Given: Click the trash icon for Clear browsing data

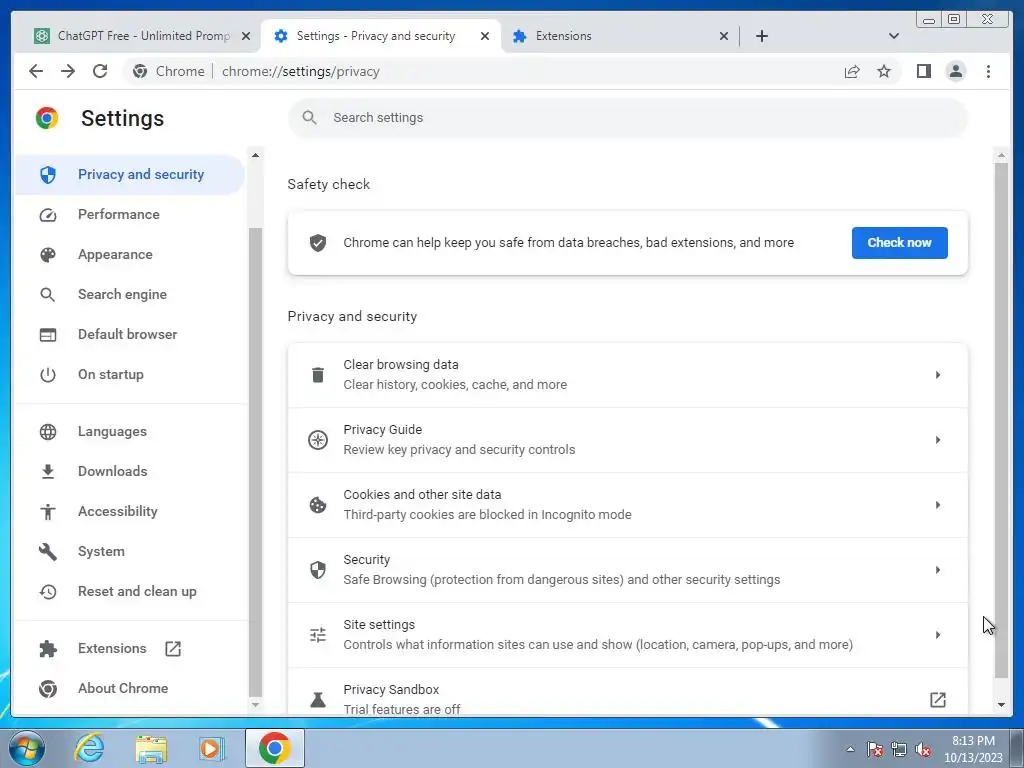Looking at the screenshot, I should pos(318,375).
